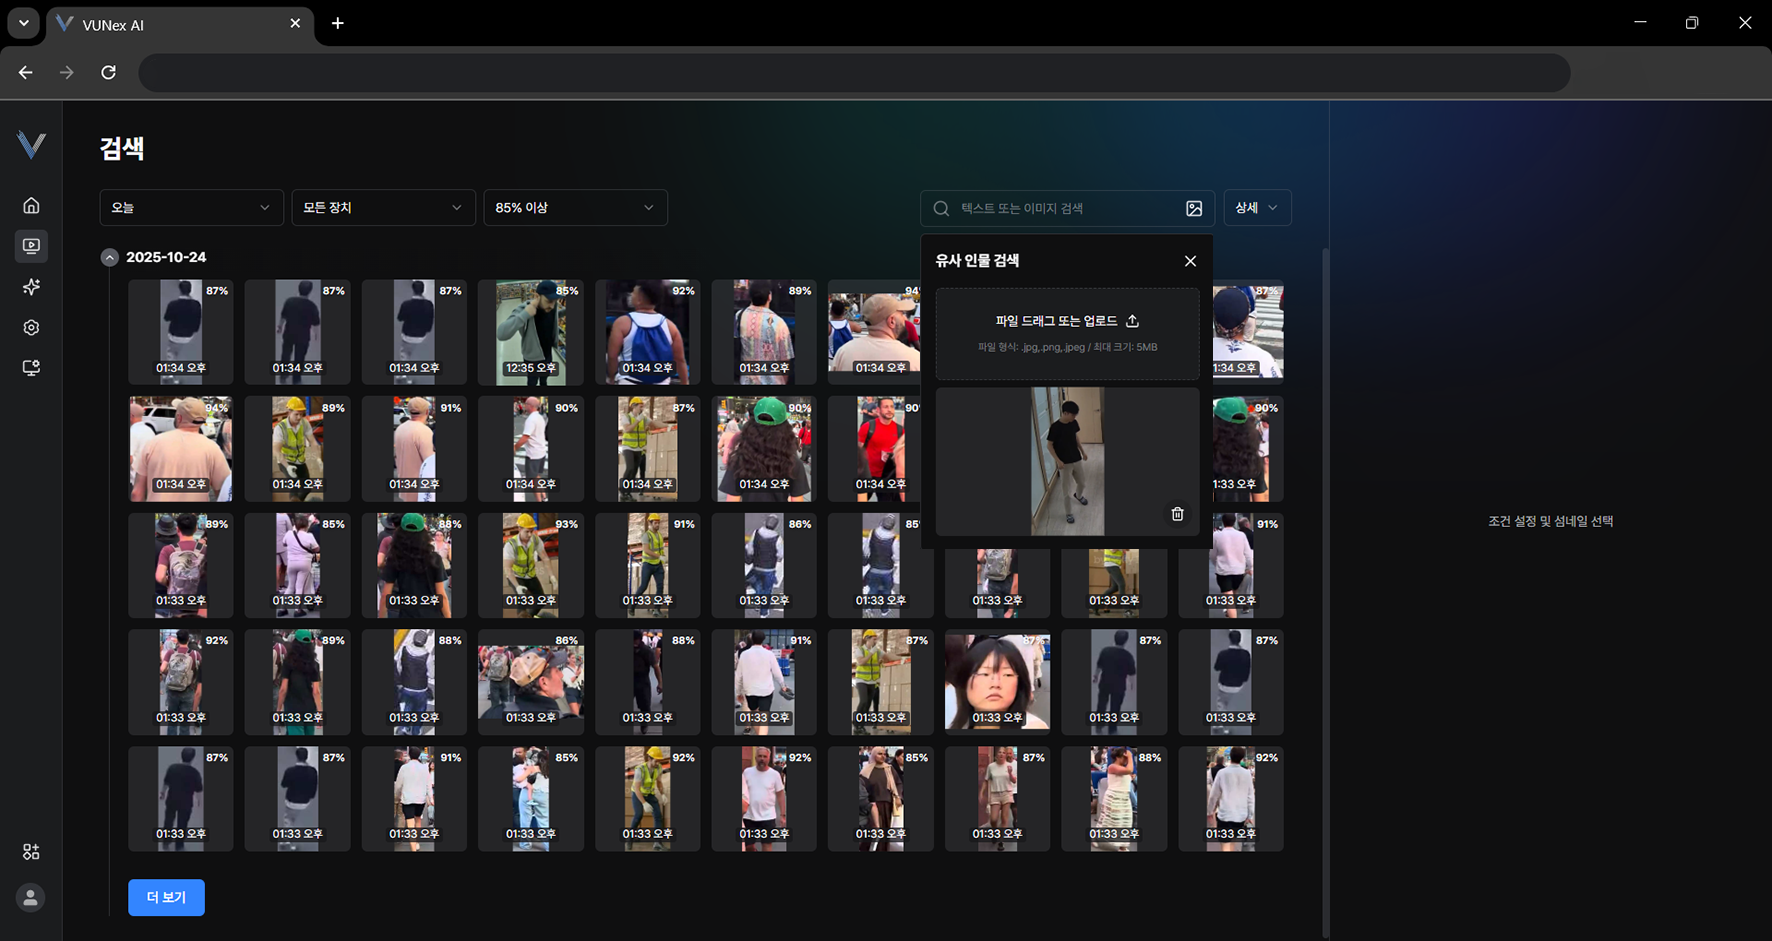This screenshot has height=941, width=1772.
Task: Click the AI sparkle sidebar icon
Action: (31, 287)
